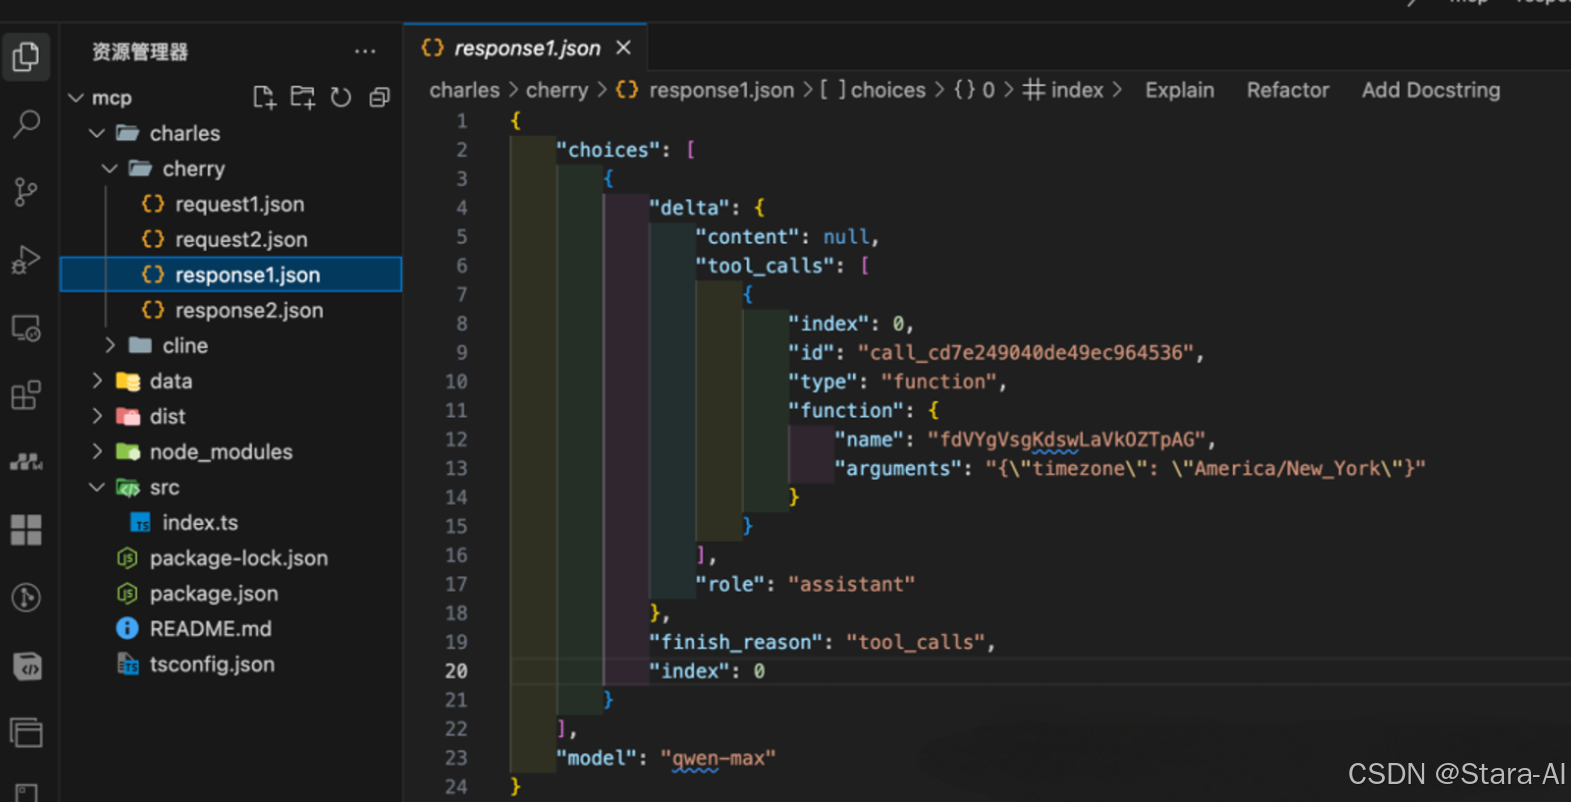Close the response1.json editor tab
This screenshot has height=802, width=1571.
pos(623,48)
